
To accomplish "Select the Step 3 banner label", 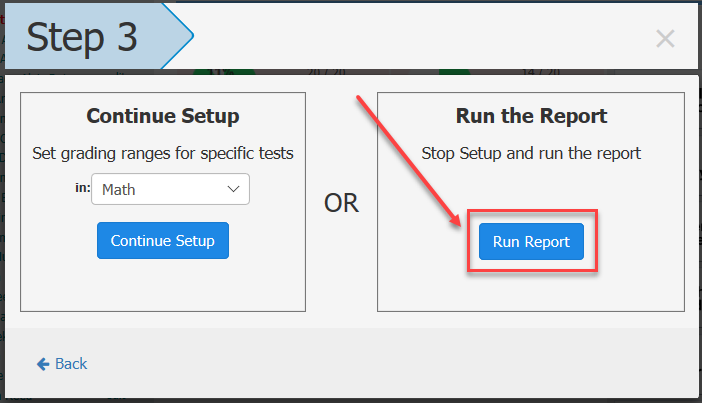I will (x=81, y=38).
